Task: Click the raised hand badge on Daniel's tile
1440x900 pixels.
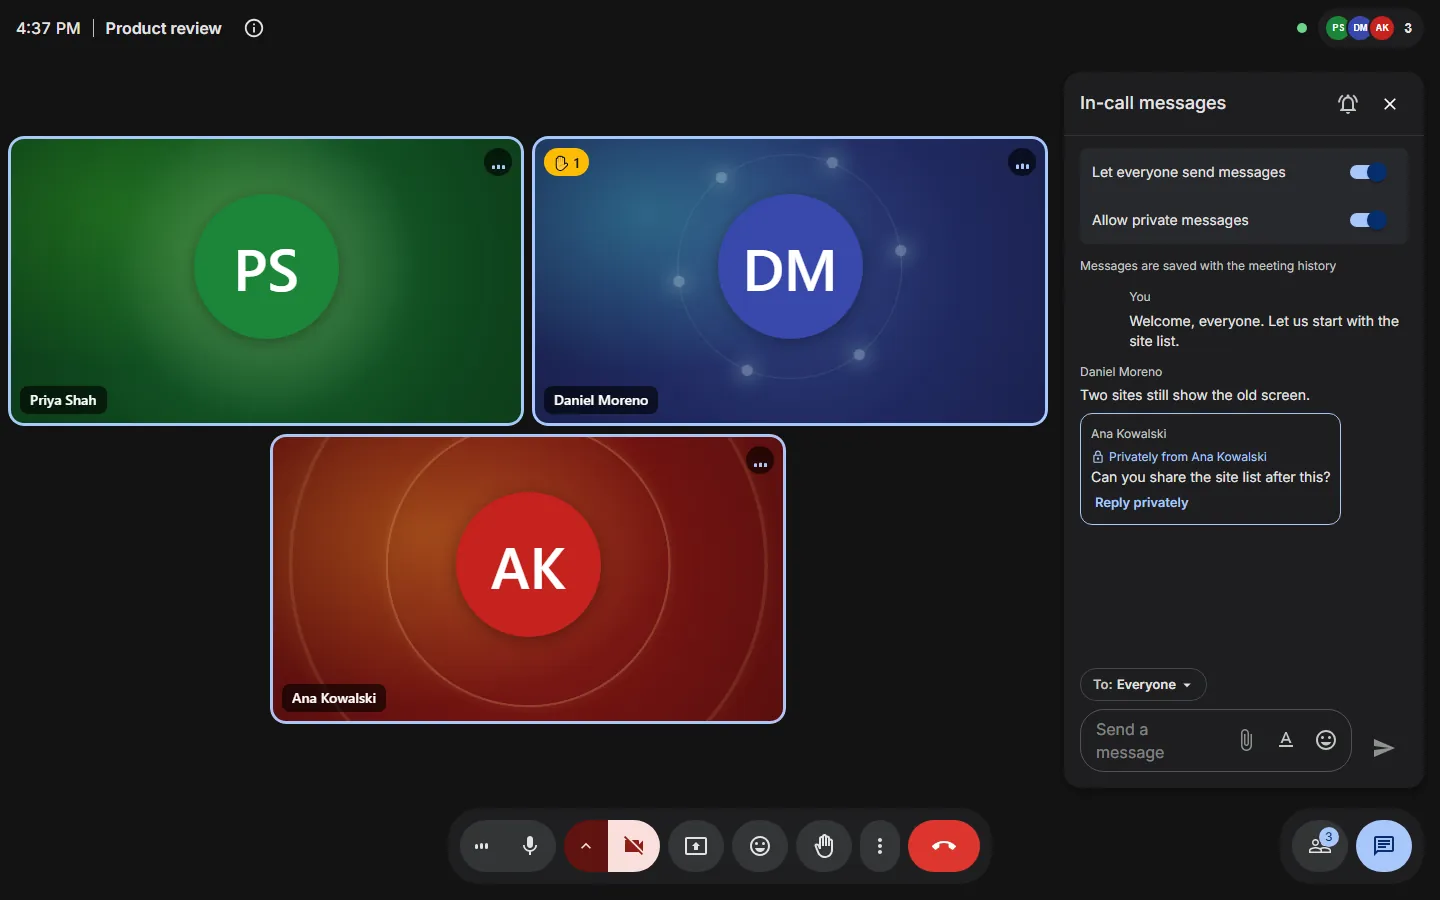Action: tap(567, 163)
